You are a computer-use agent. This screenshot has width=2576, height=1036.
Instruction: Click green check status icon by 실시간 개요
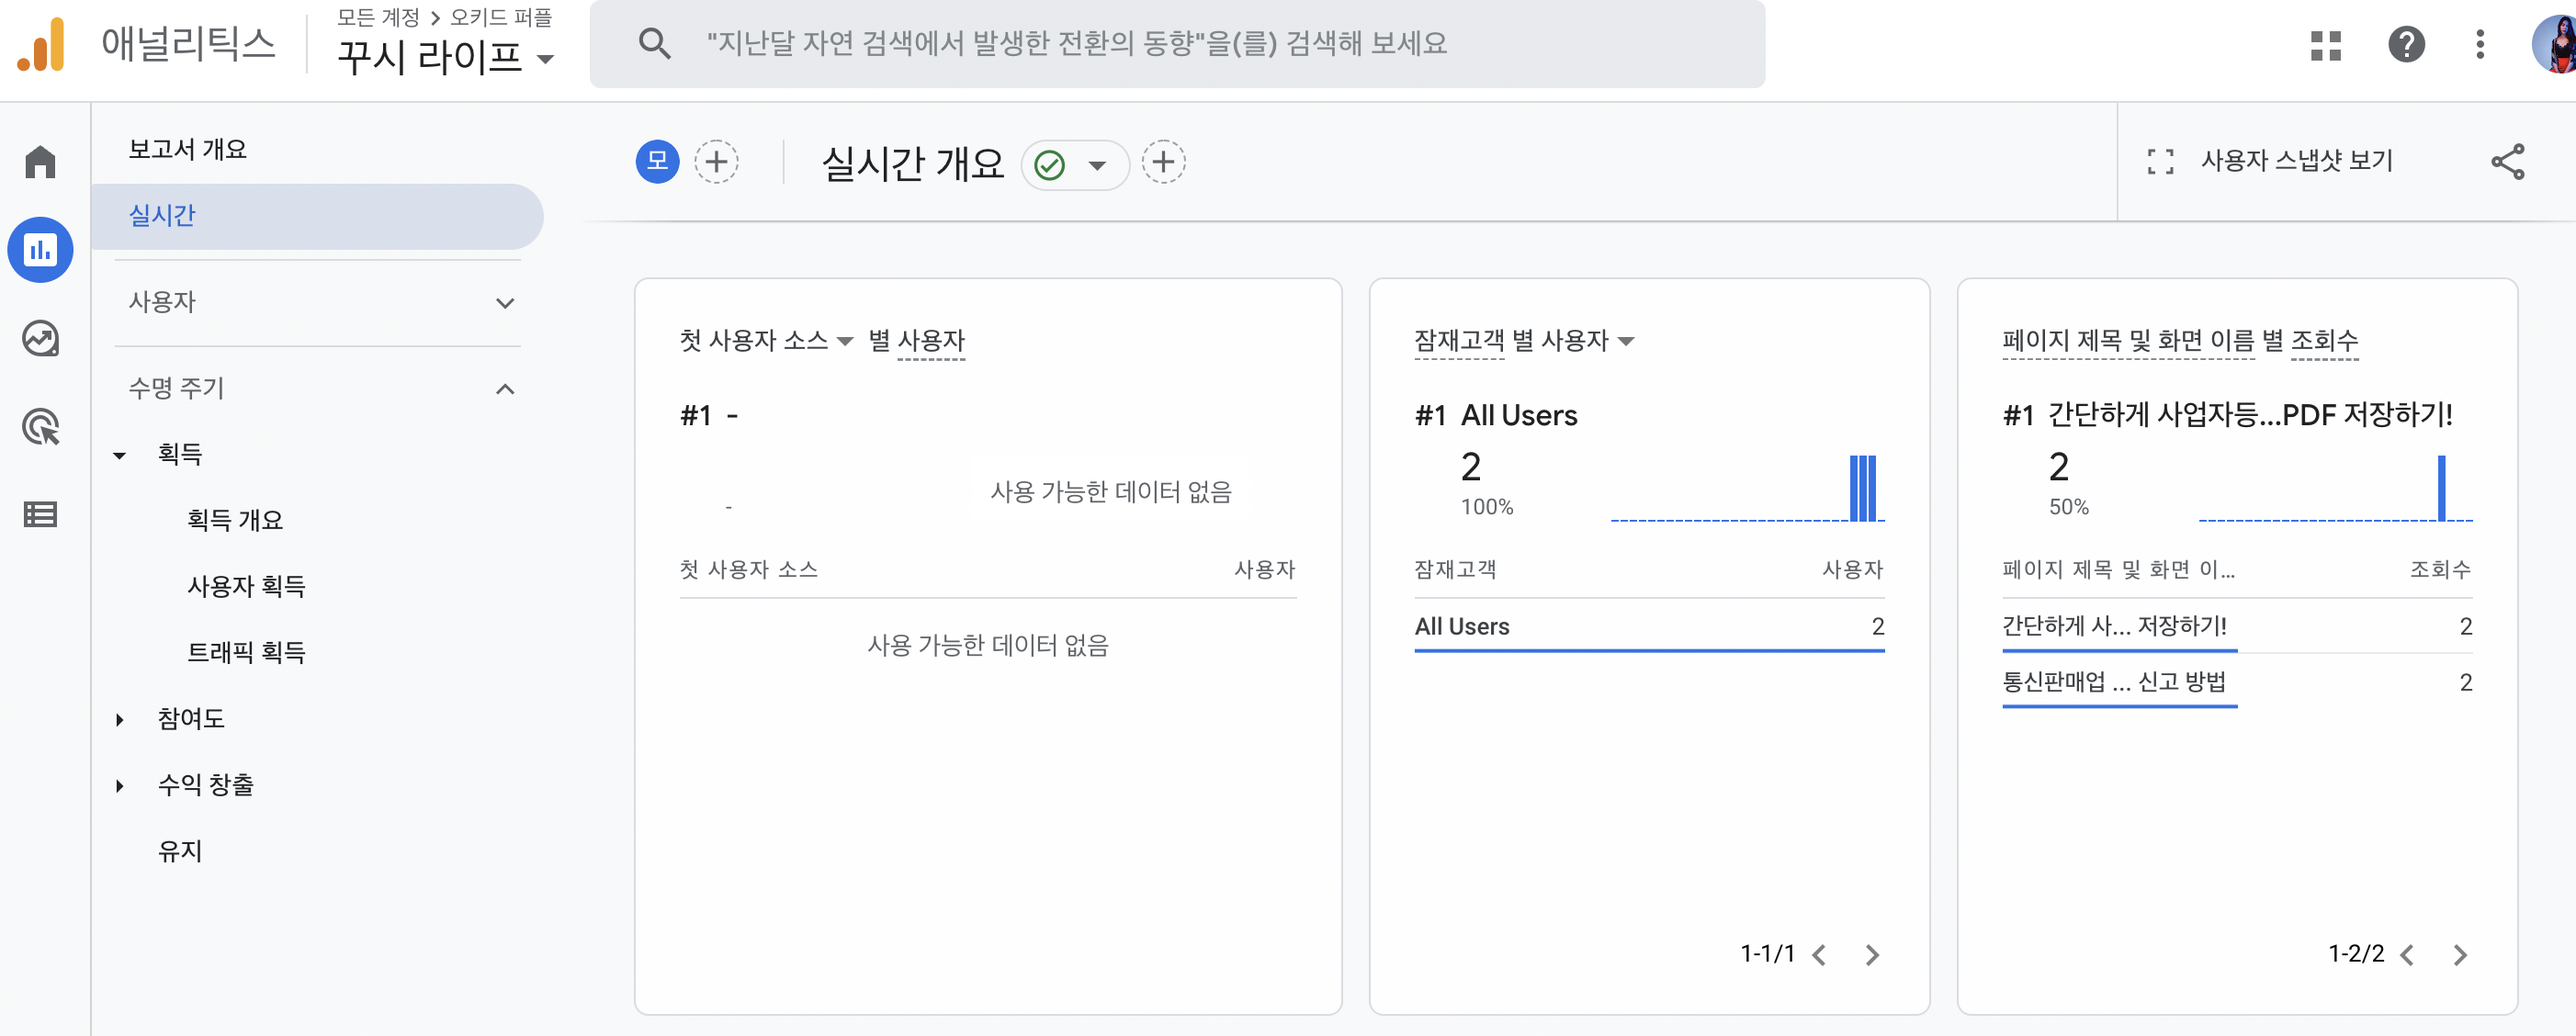1049,165
